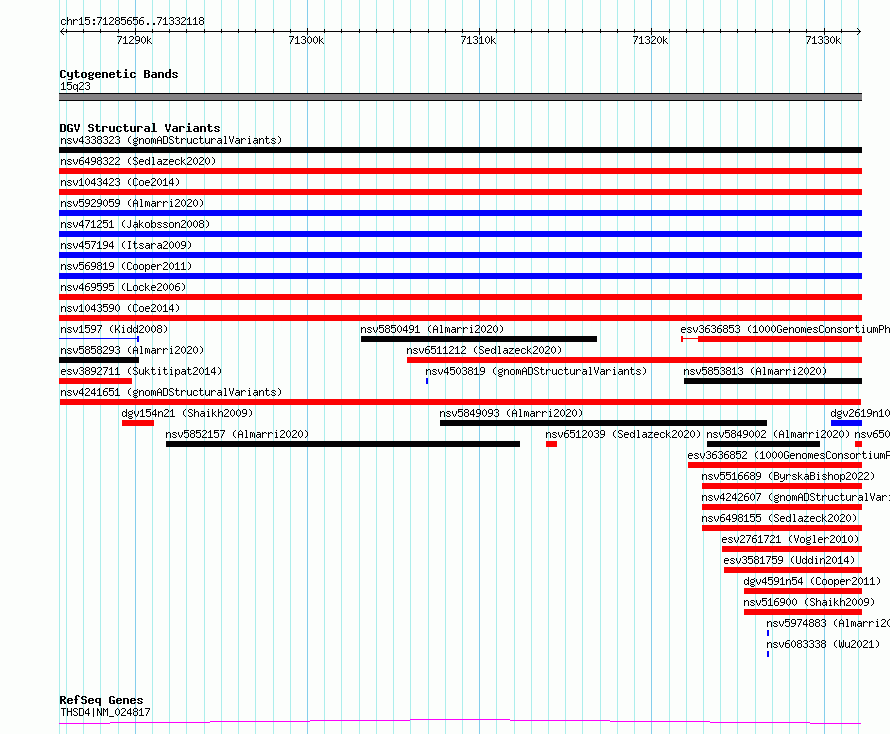Open nsv516900 (Shaikh2009) variant

pos(809,602)
